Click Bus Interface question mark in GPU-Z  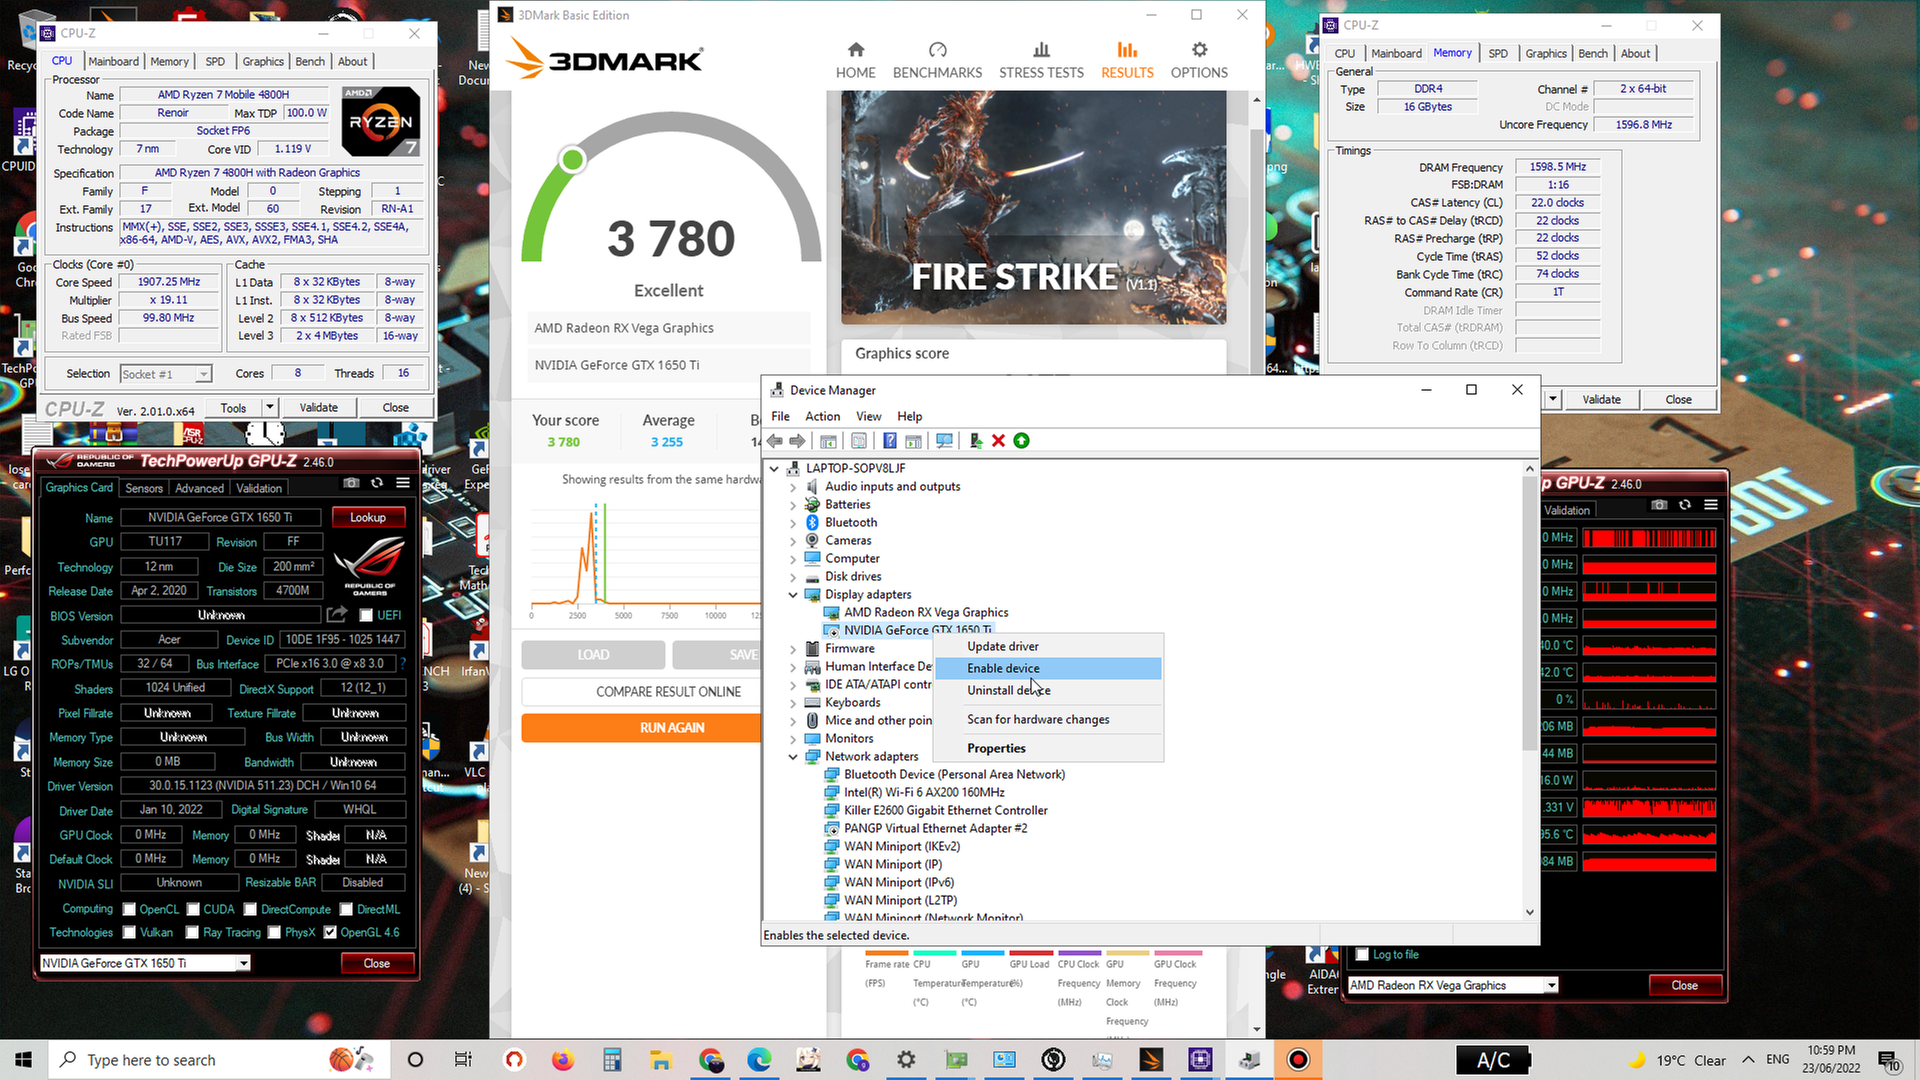pyautogui.click(x=403, y=663)
